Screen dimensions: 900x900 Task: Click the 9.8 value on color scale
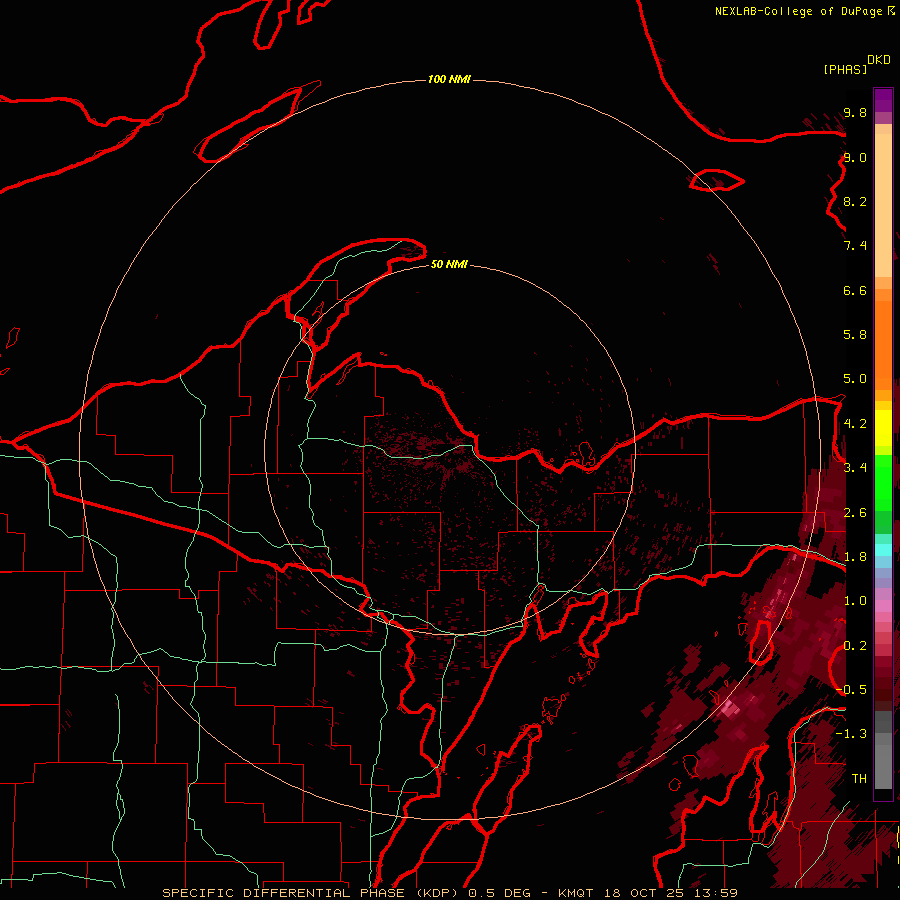pyautogui.click(x=855, y=112)
